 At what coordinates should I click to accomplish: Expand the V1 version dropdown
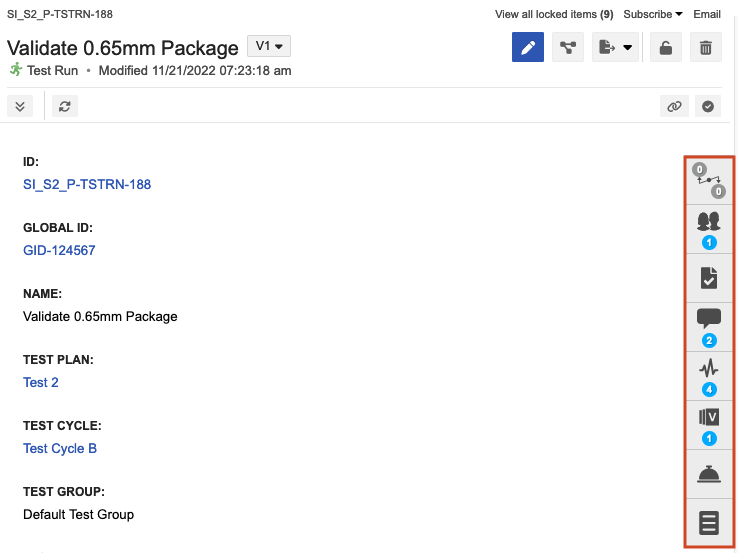pyautogui.click(x=269, y=46)
